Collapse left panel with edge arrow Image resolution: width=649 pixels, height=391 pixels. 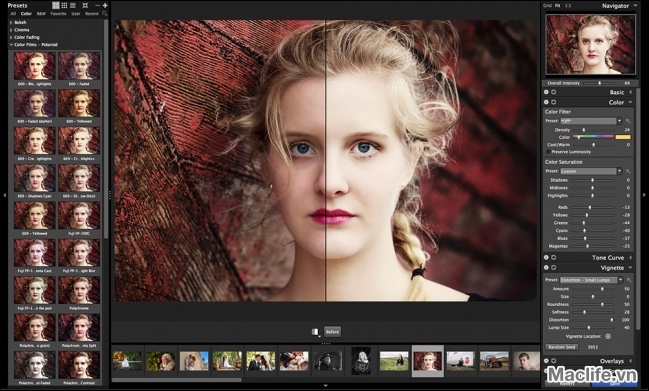[x=5, y=195]
